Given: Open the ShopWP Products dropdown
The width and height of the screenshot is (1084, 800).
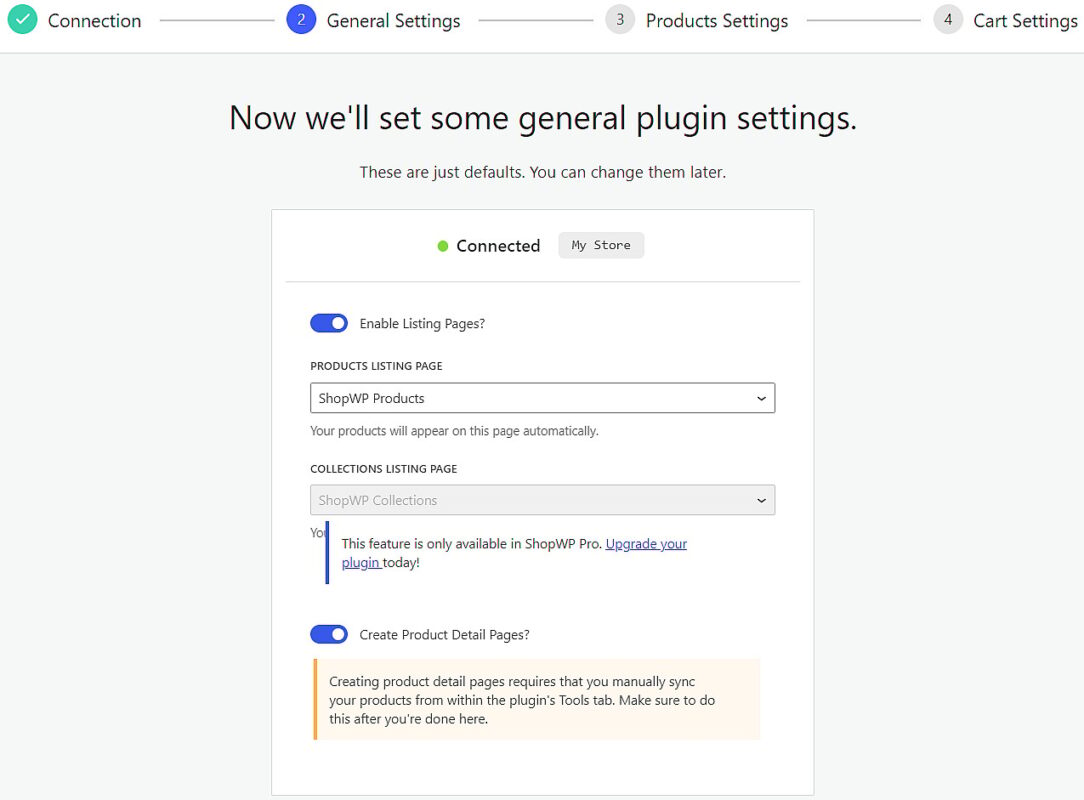Looking at the screenshot, I should point(543,398).
